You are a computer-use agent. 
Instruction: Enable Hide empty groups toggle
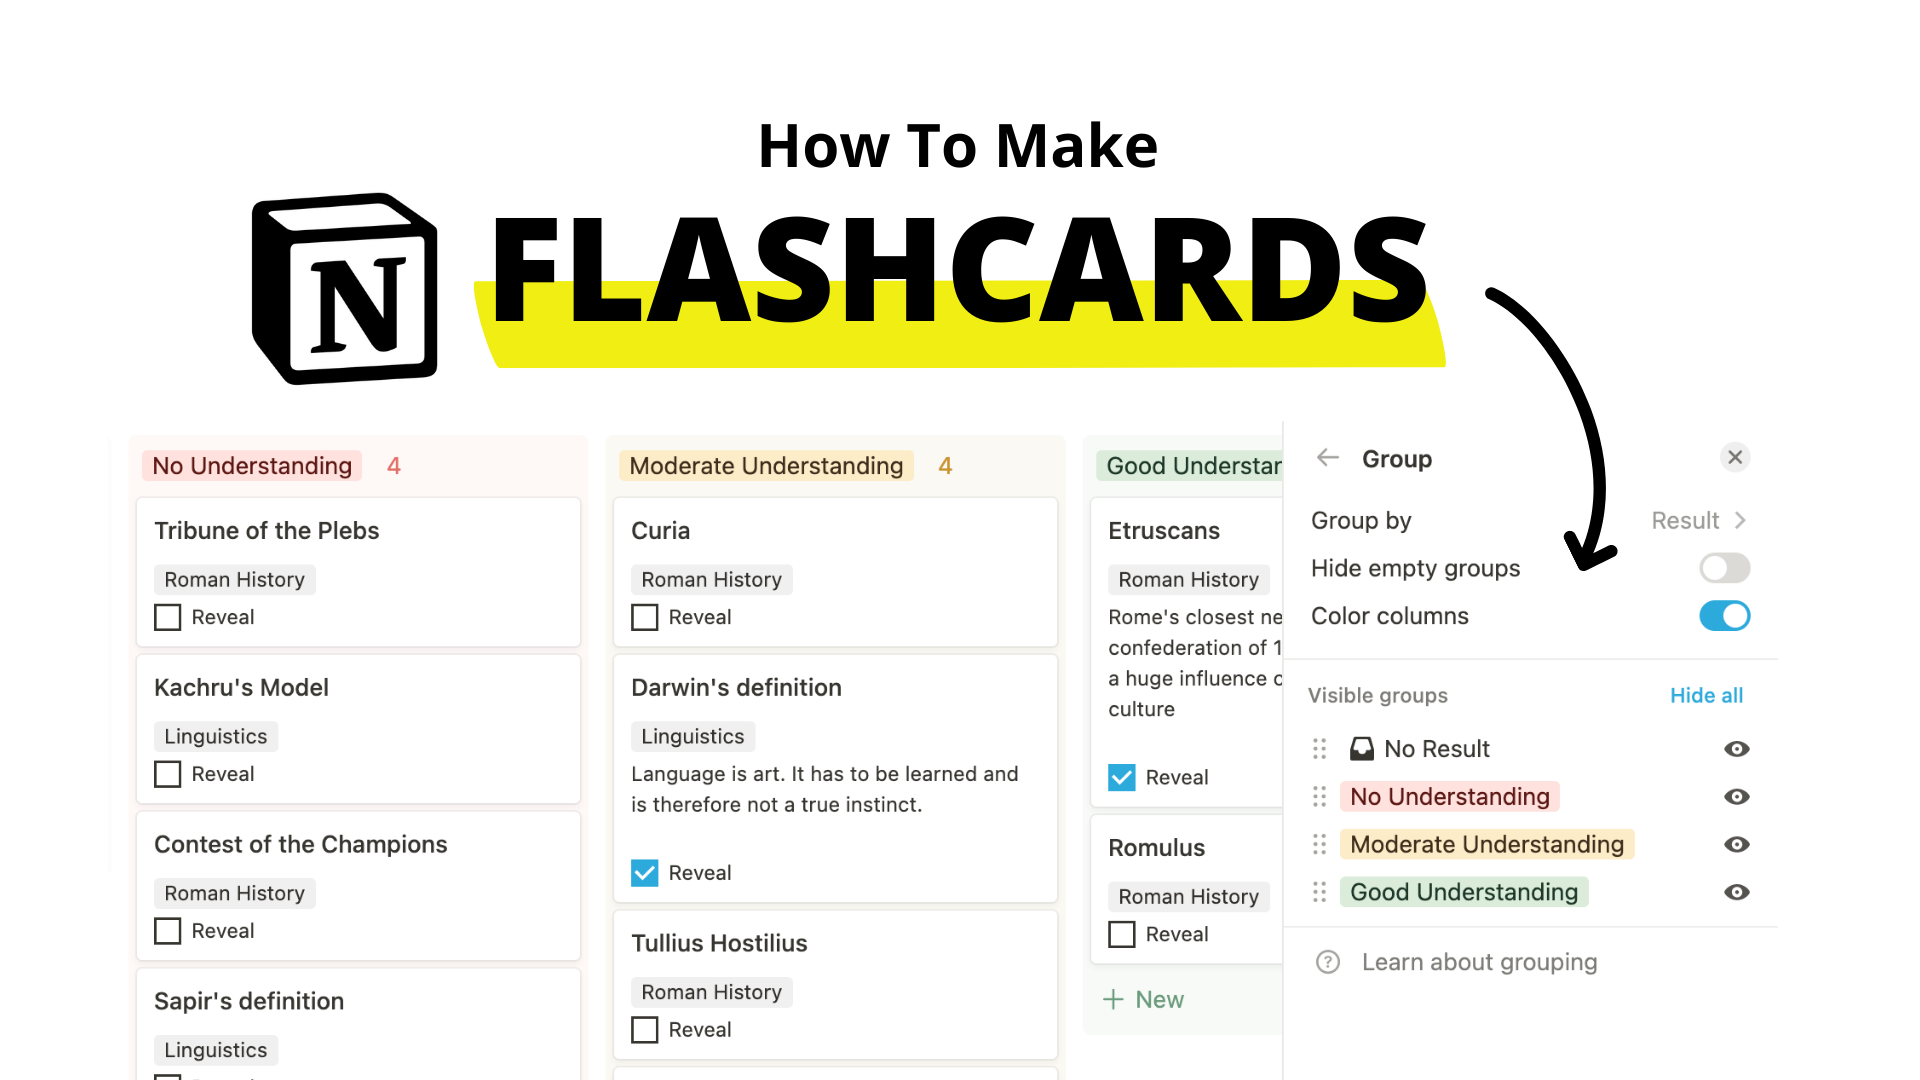tap(1725, 566)
